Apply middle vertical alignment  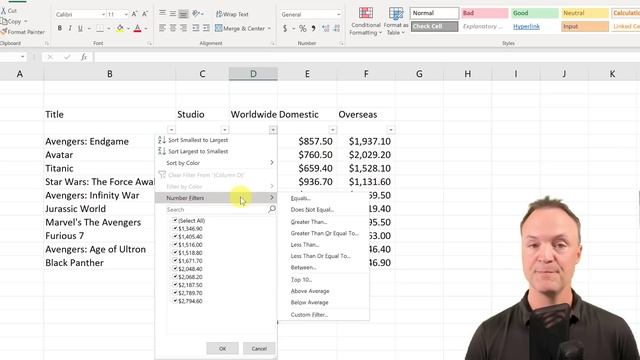point(173,13)
